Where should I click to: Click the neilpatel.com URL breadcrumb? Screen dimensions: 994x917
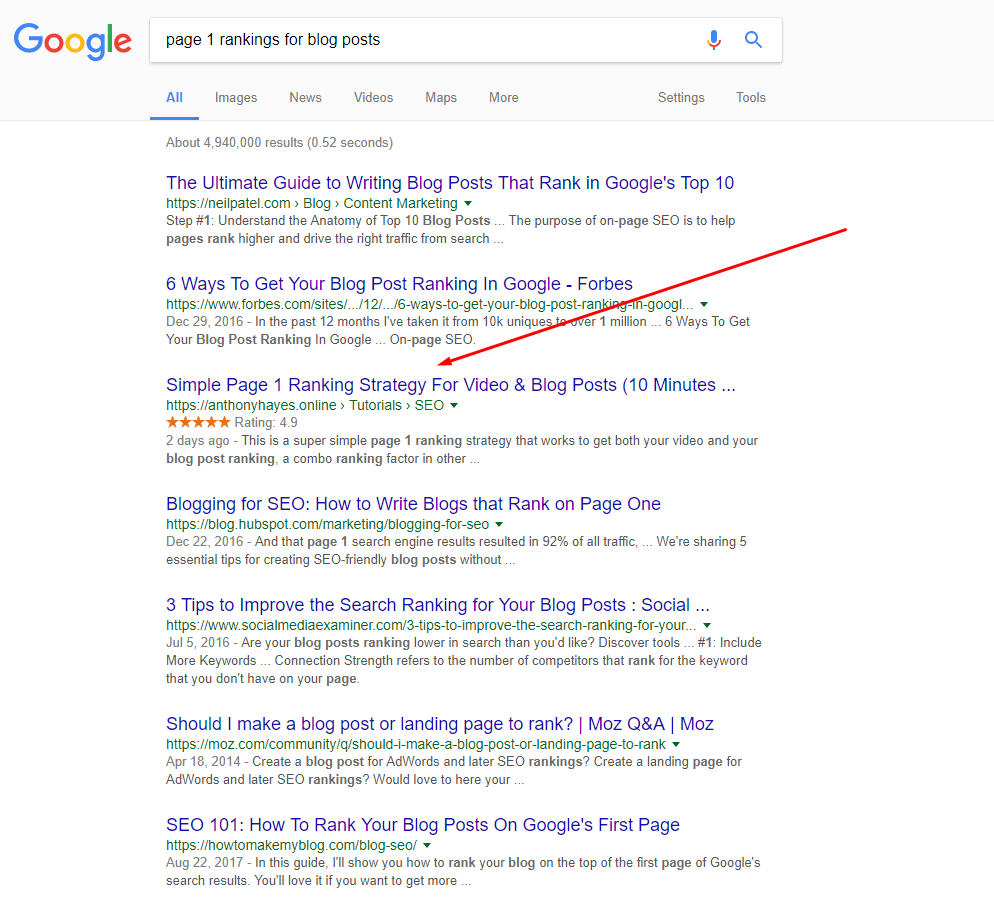[312, 203]
